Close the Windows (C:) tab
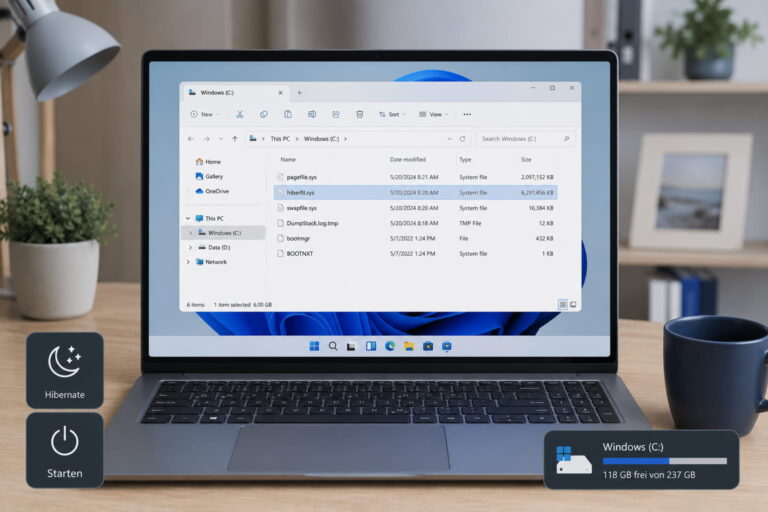The width and height of the screenshot is (768, 512). pyautogui.click(x=280, y=93)
